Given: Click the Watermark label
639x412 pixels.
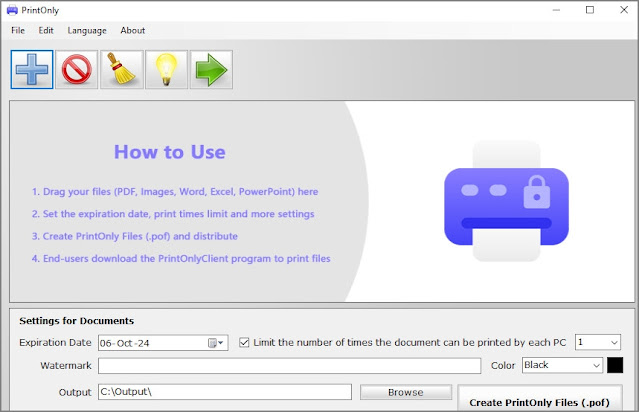Looking at the screenshot, I should 66,366.
